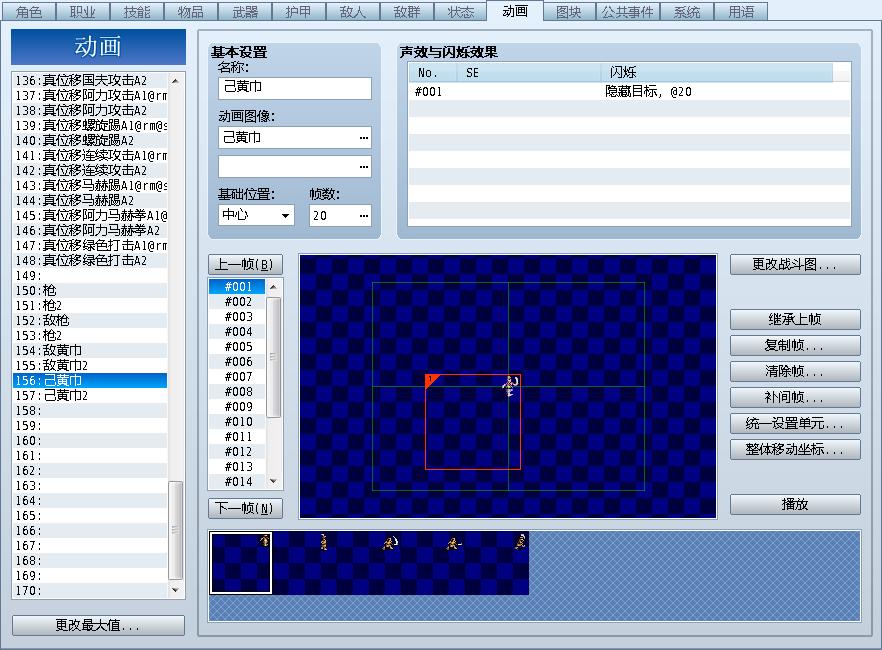Click the 上一帧(B) button

coord(245,264)
